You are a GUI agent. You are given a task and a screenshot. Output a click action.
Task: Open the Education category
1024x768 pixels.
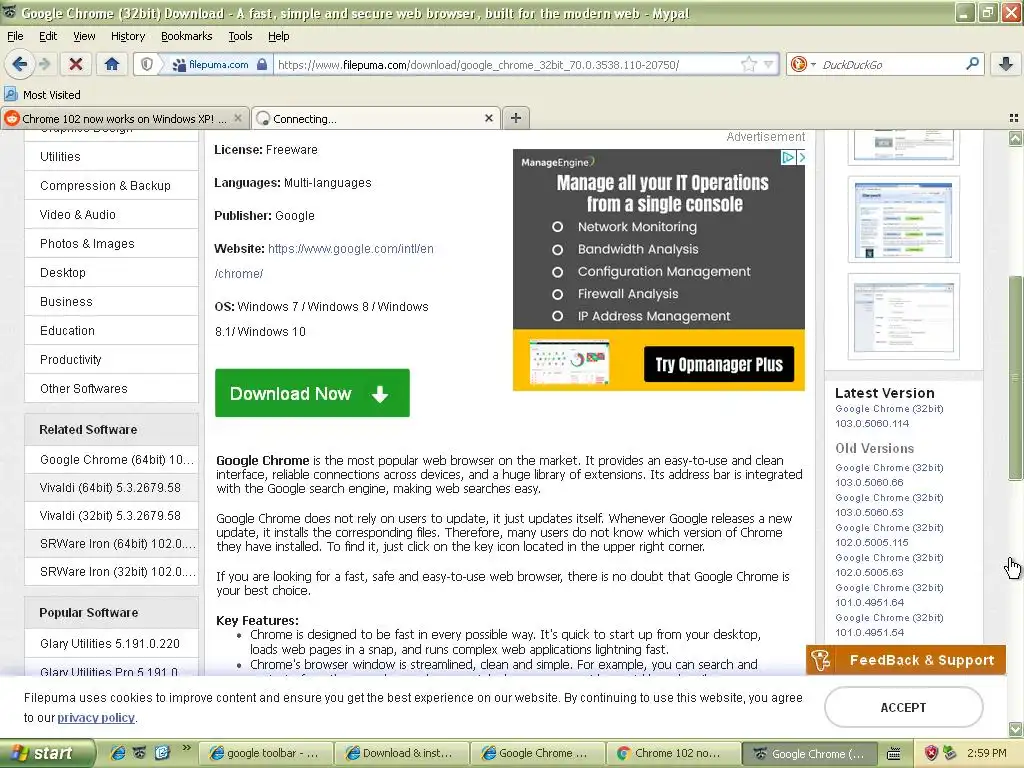[x=111, y=330]
